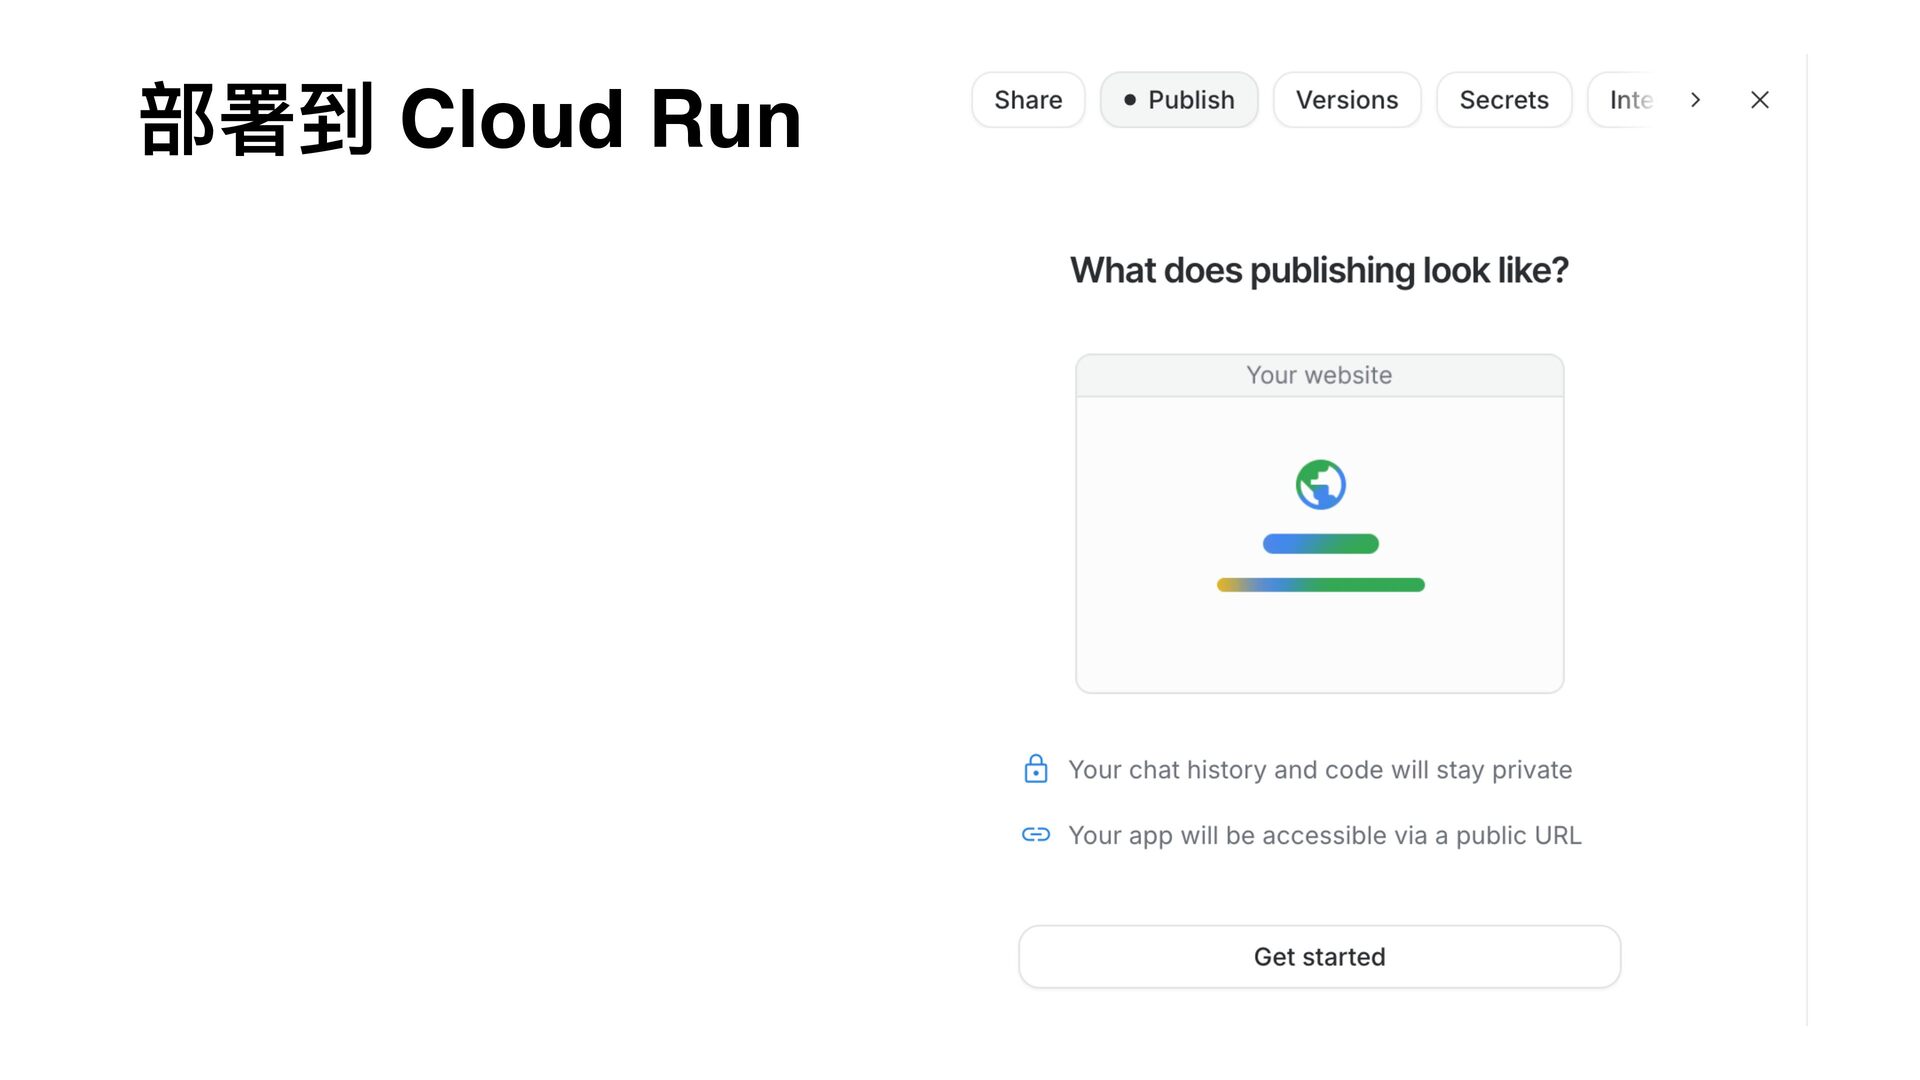Click What does publishing look like heading
The width and height of the screenshot is (1920, 1080).
coord(1319,270)
